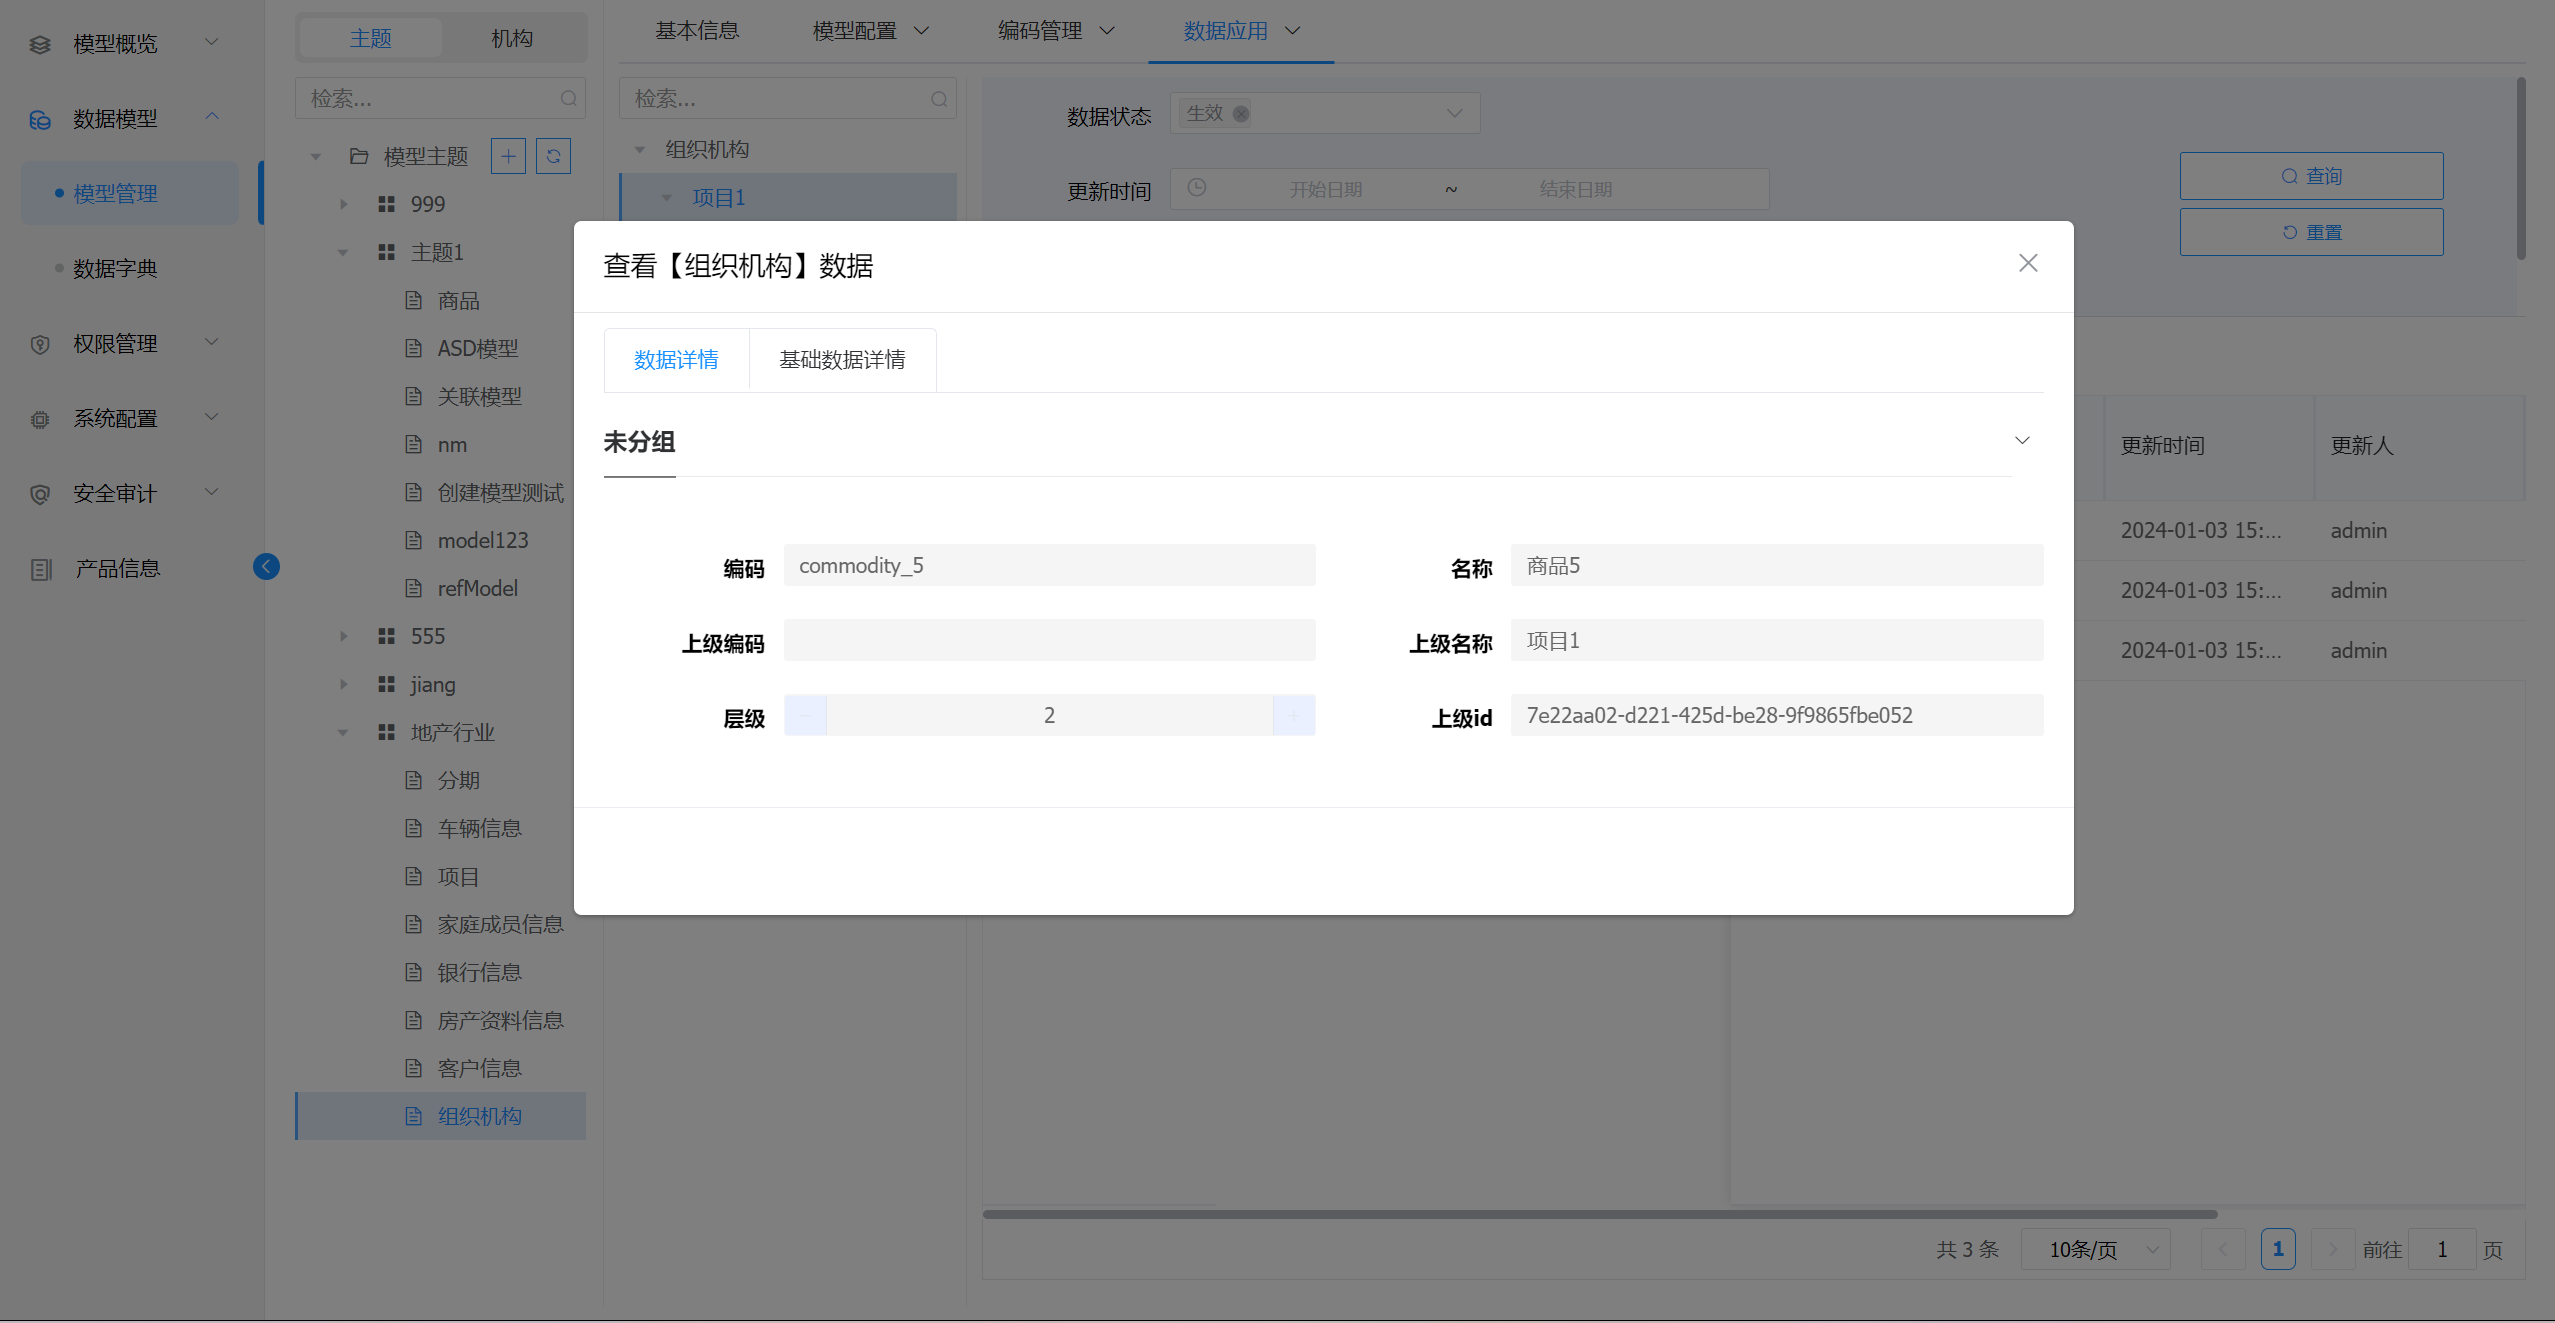Switch to 基础数据详情 tab
Image resolution: width=2555 pixels, height=1323 pixels.
tap(842, 360)
